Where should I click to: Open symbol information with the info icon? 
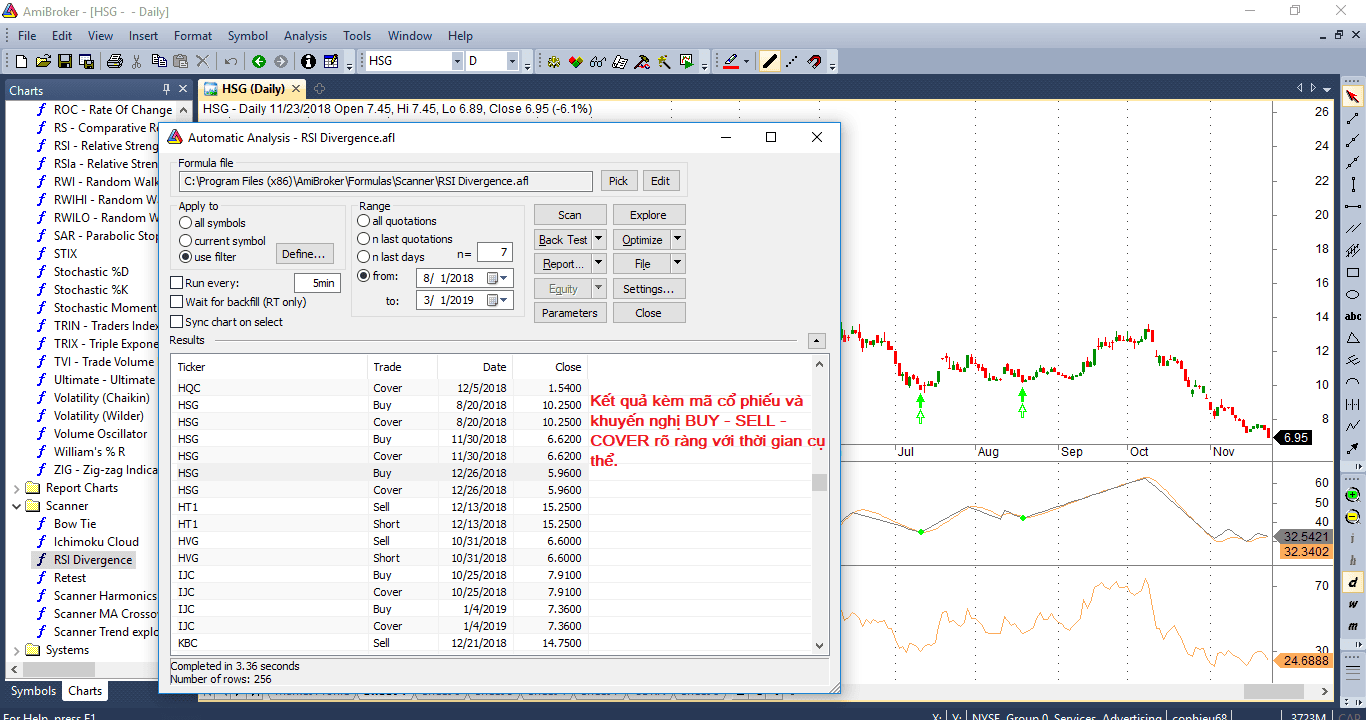[308, 62]
